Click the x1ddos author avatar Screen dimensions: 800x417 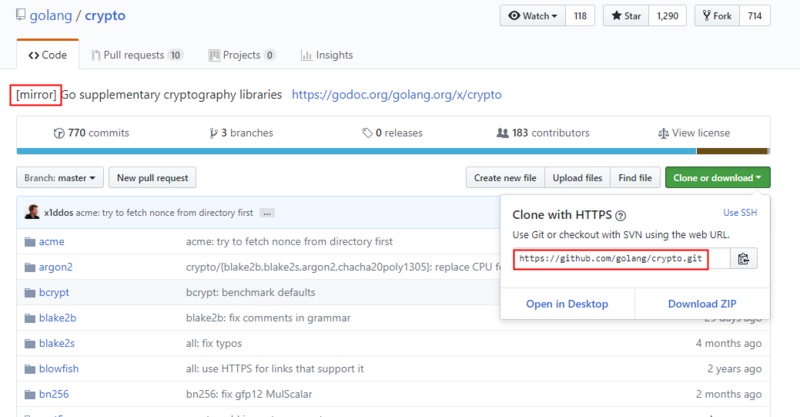pos(32,212)
